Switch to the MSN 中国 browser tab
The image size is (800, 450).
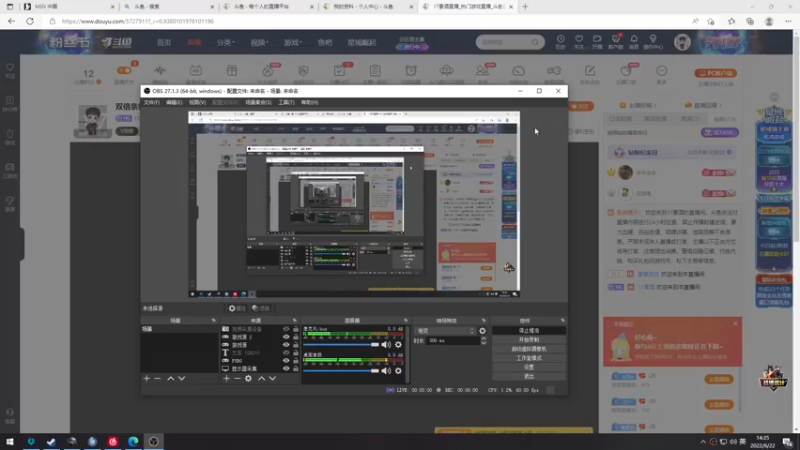pyautogui.click(x=69, y=7)
